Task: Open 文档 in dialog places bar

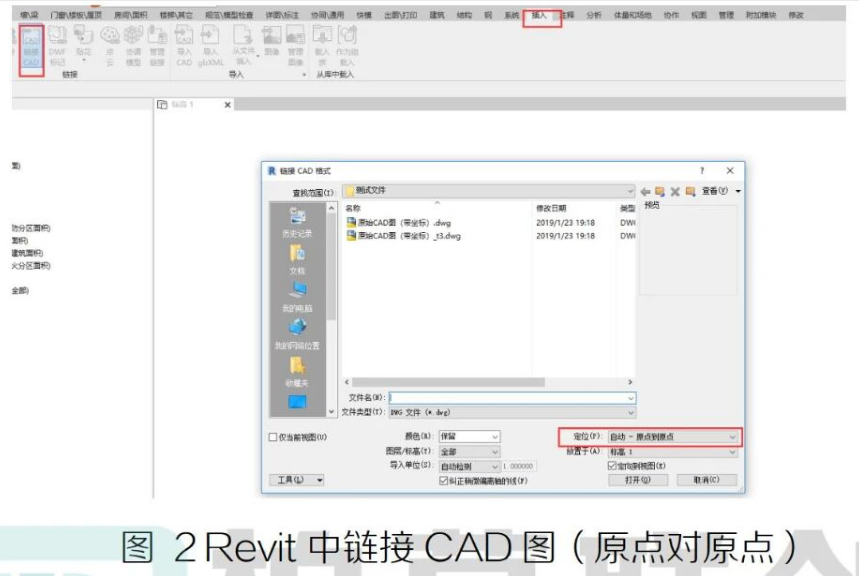Action: point(297,260)
